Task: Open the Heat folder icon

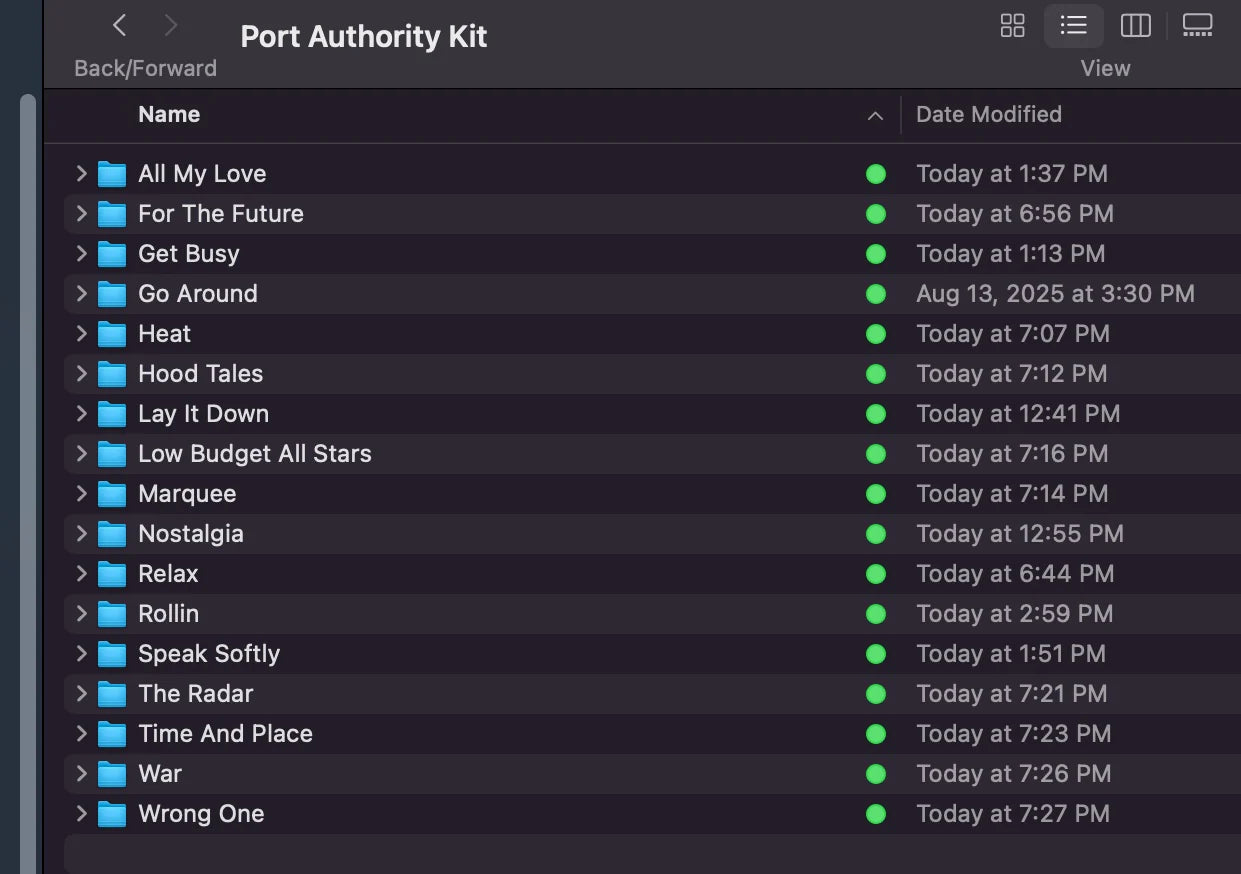Action: 111,333
